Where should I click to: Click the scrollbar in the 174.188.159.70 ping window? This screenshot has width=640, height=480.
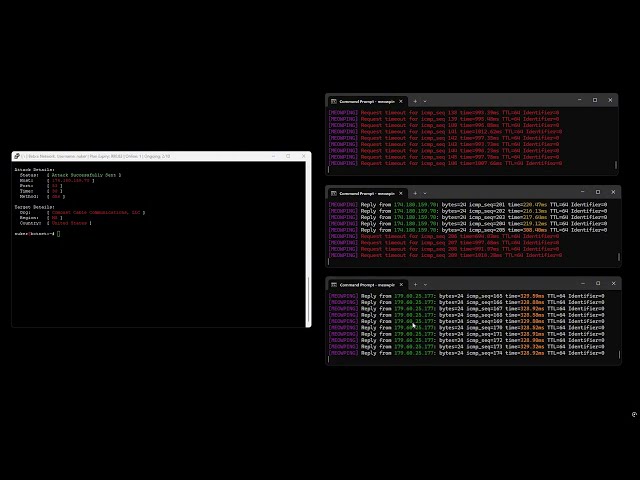(x=619, y=257)
